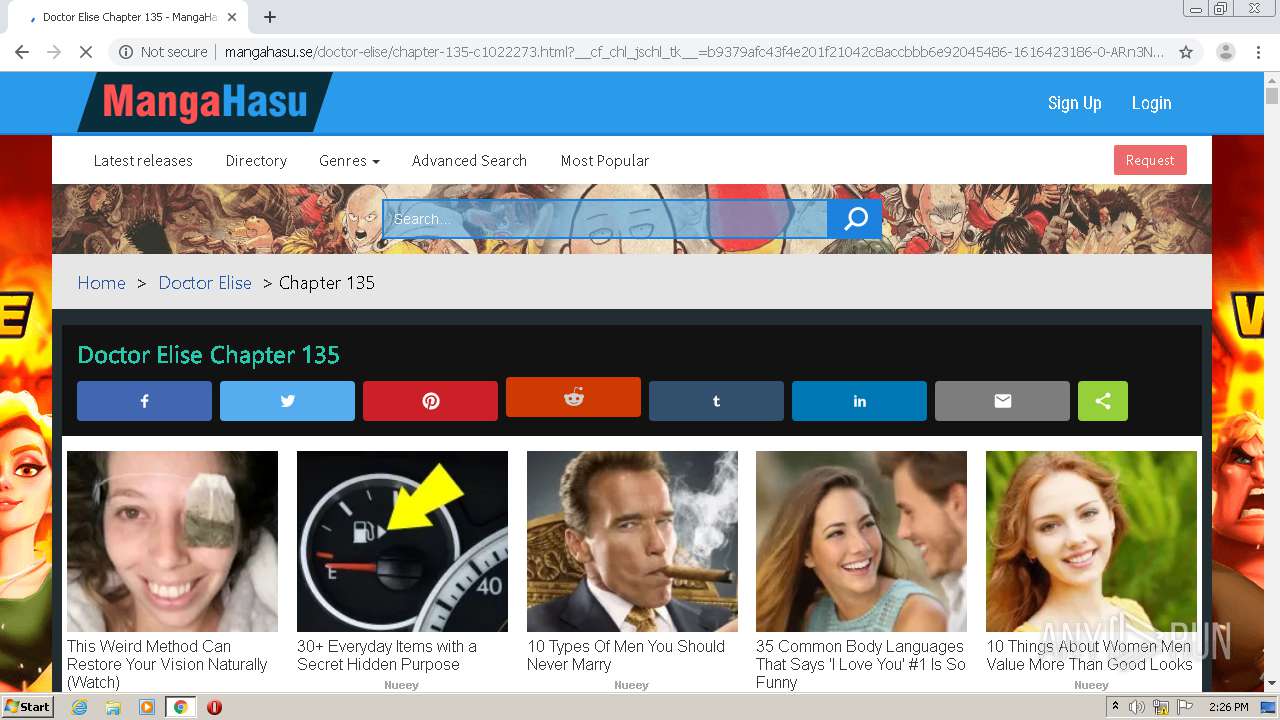This screenshot has width=1280, height=720.
Task: Click the MangaHasu logo
Action: (205, 102)
